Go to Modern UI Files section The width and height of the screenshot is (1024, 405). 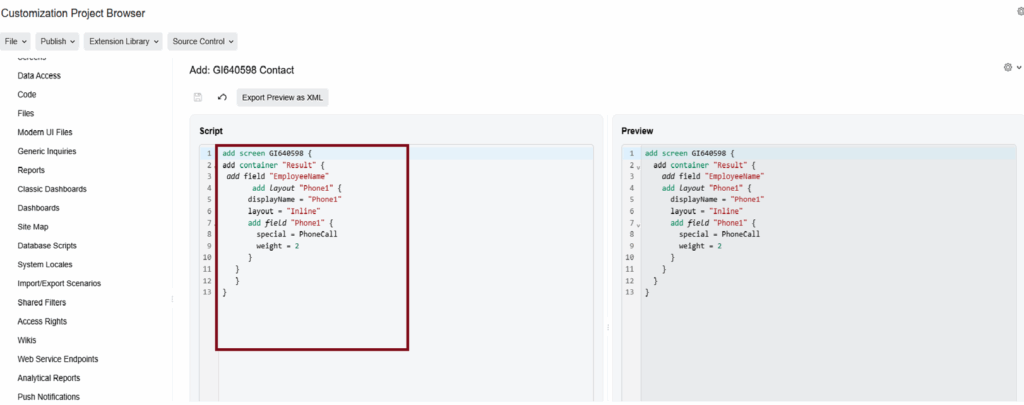tap(45, 132)
